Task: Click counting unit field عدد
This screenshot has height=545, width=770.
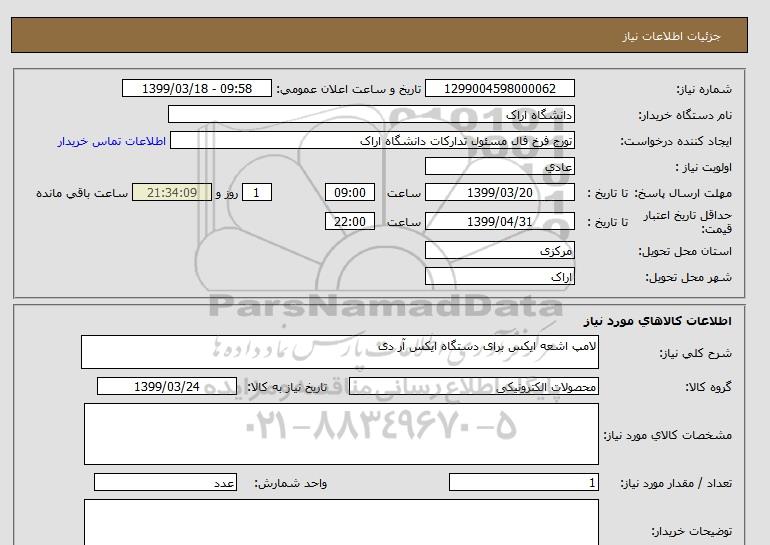Action: [x=165, y=482]
